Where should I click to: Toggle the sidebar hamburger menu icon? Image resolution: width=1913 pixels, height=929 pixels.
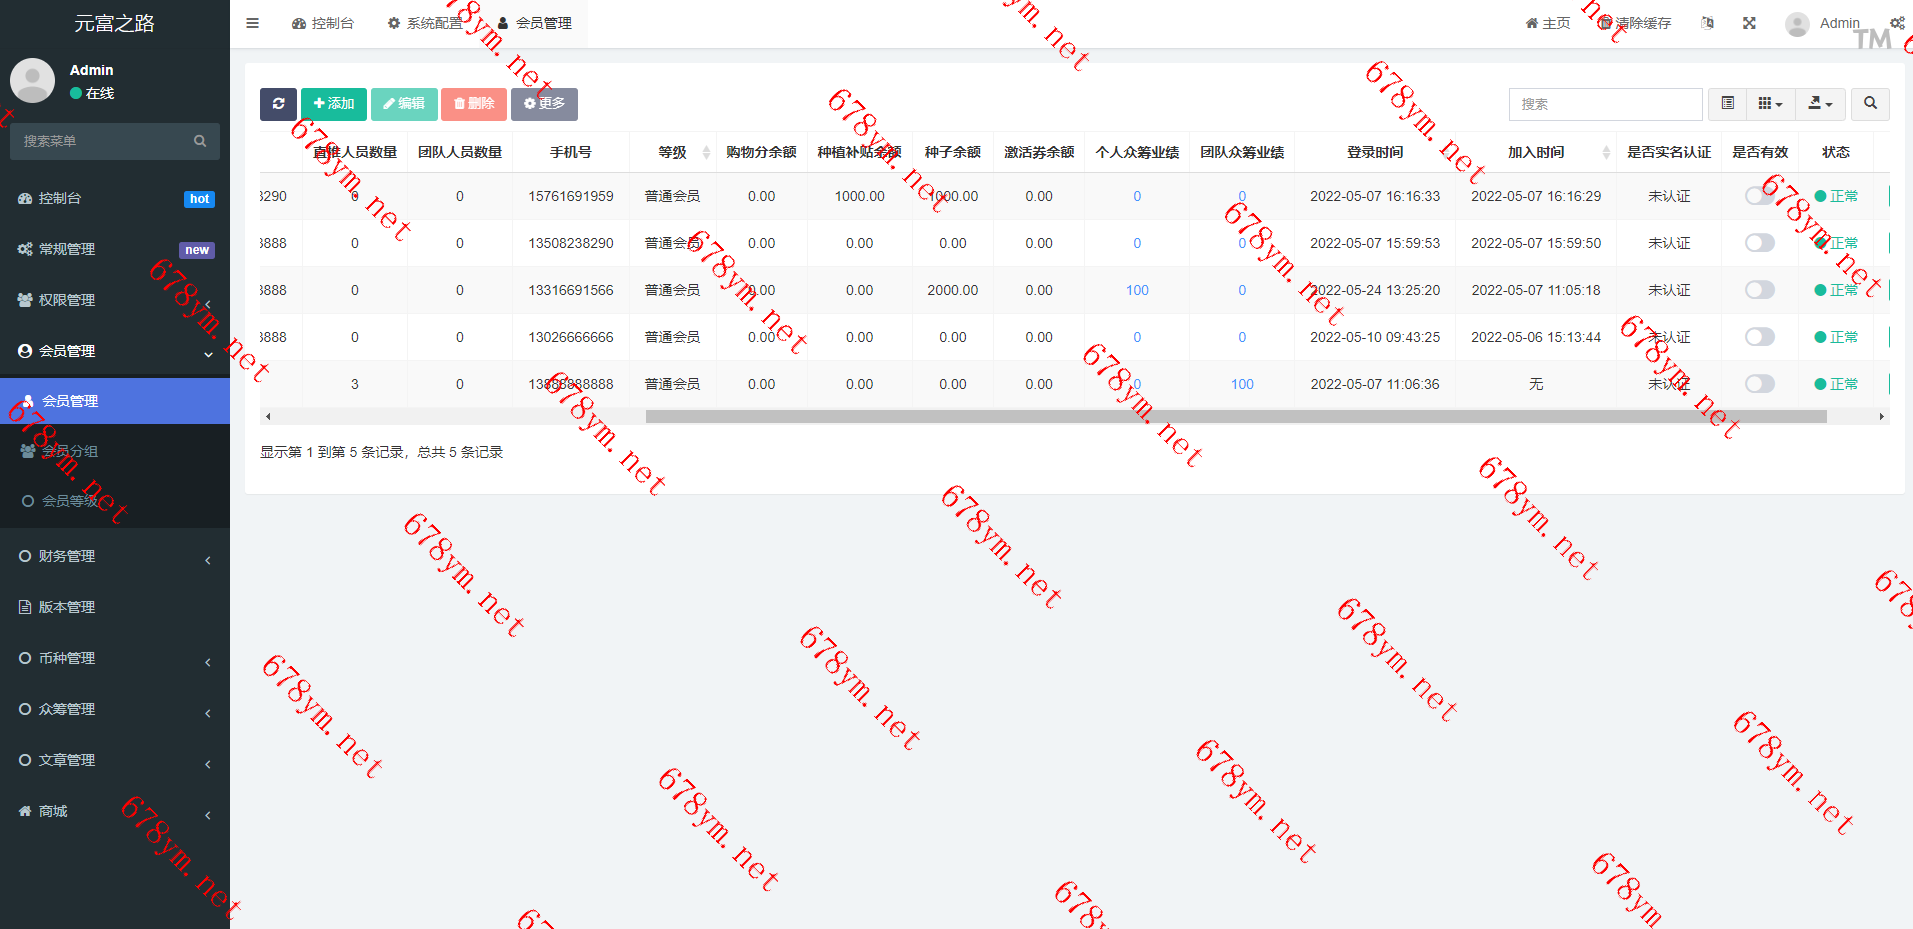(253, 23)
